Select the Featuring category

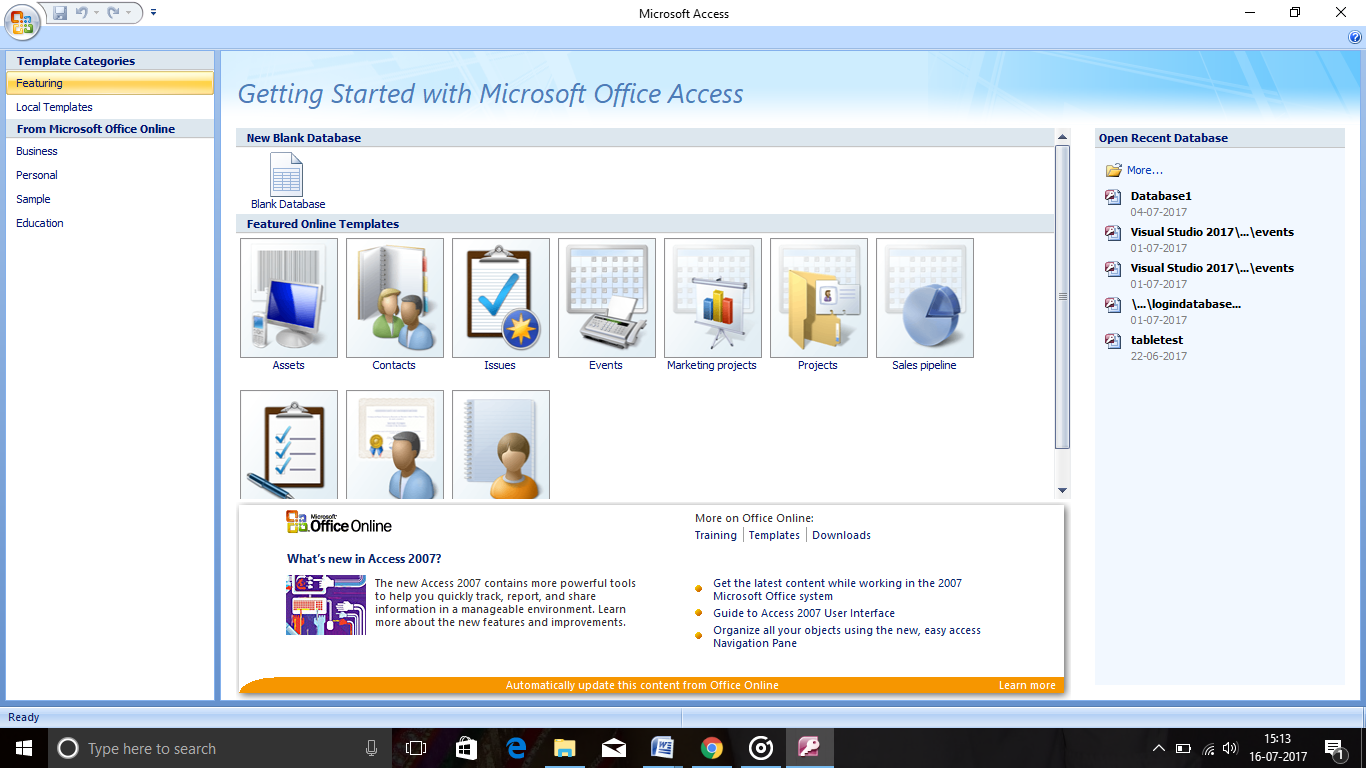pos(110,83)
